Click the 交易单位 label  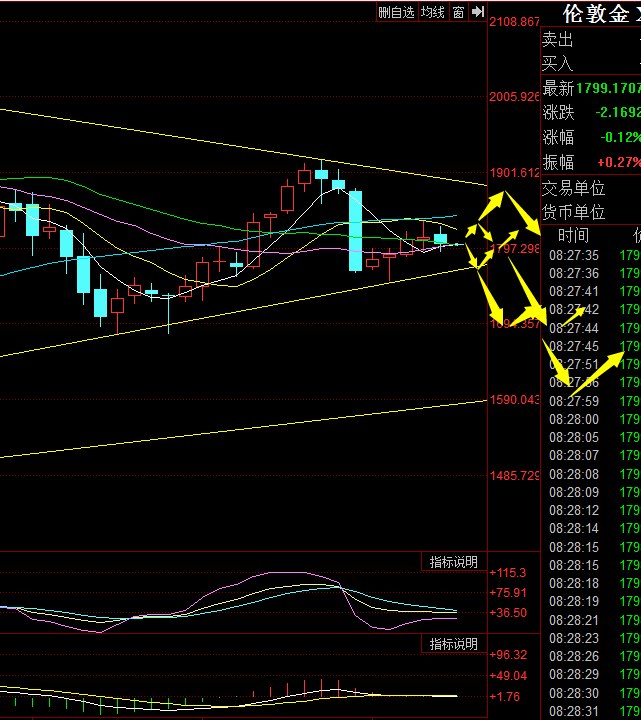[574, 188]
